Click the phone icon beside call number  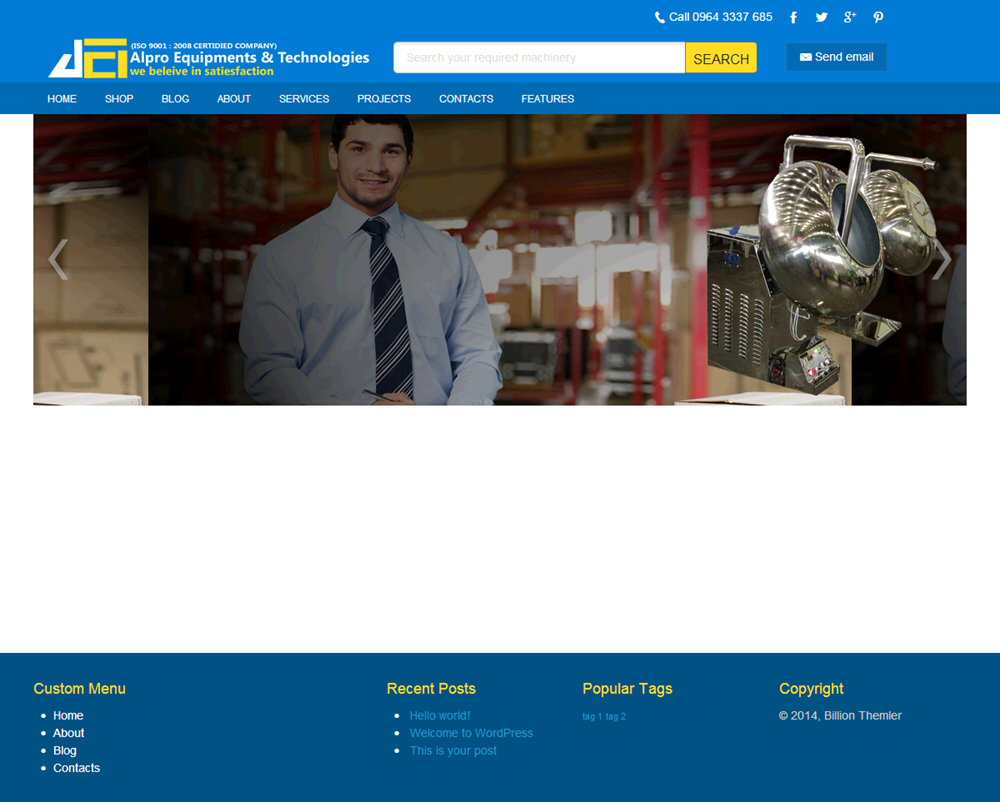point(660,17)
